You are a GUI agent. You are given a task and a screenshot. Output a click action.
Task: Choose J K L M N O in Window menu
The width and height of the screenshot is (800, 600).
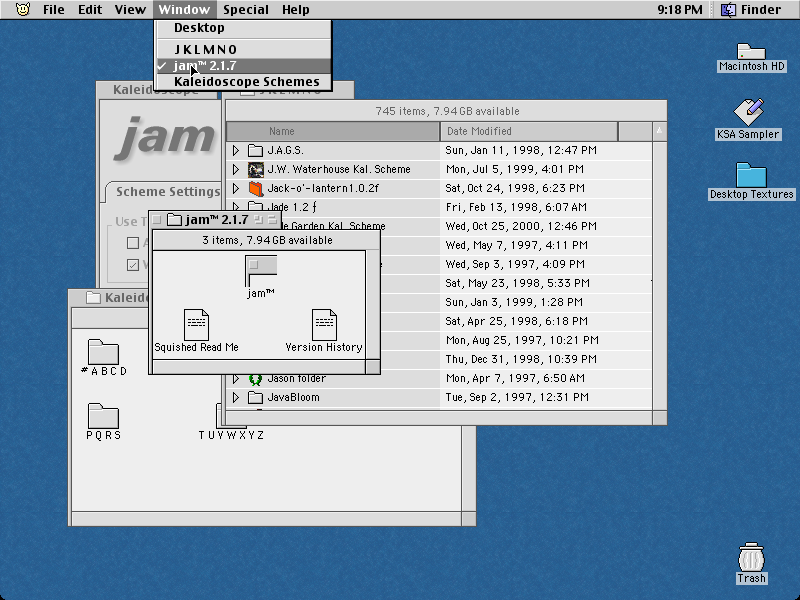point(243,49)
